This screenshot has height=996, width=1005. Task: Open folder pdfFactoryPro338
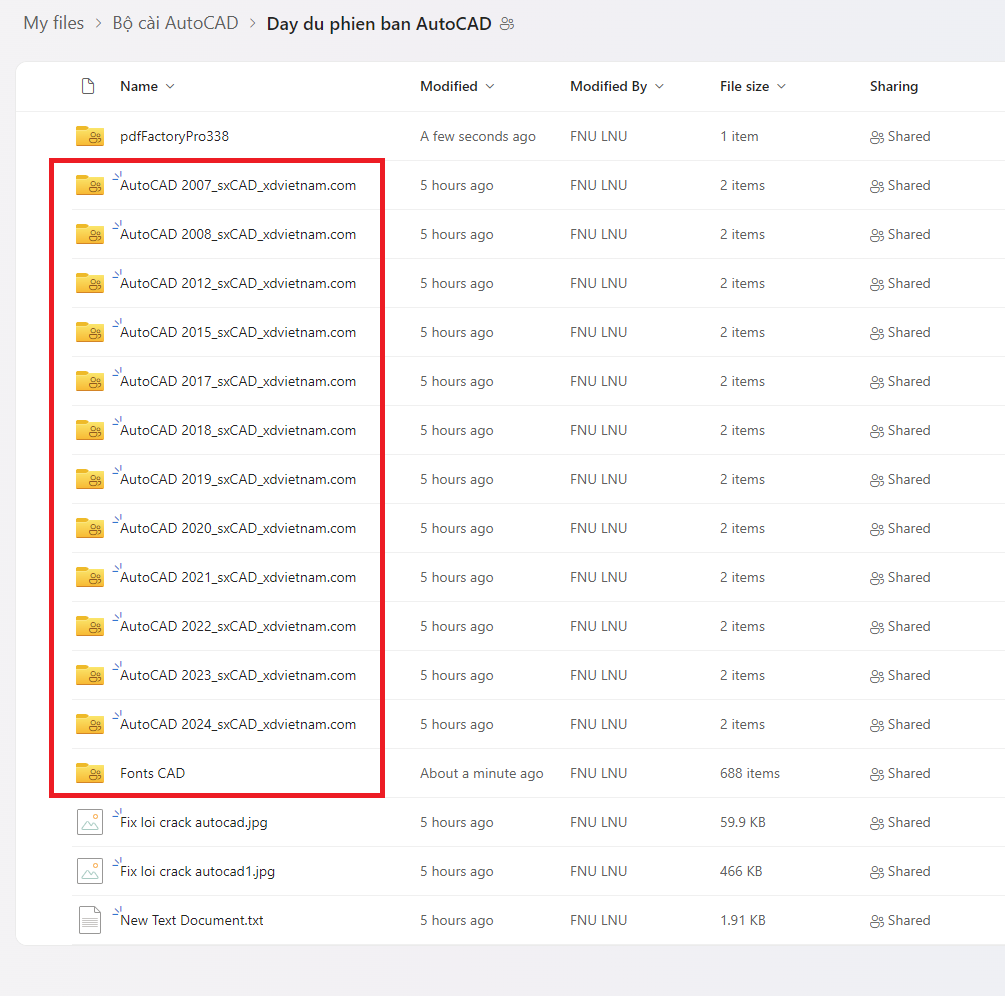tap(174, 137)
